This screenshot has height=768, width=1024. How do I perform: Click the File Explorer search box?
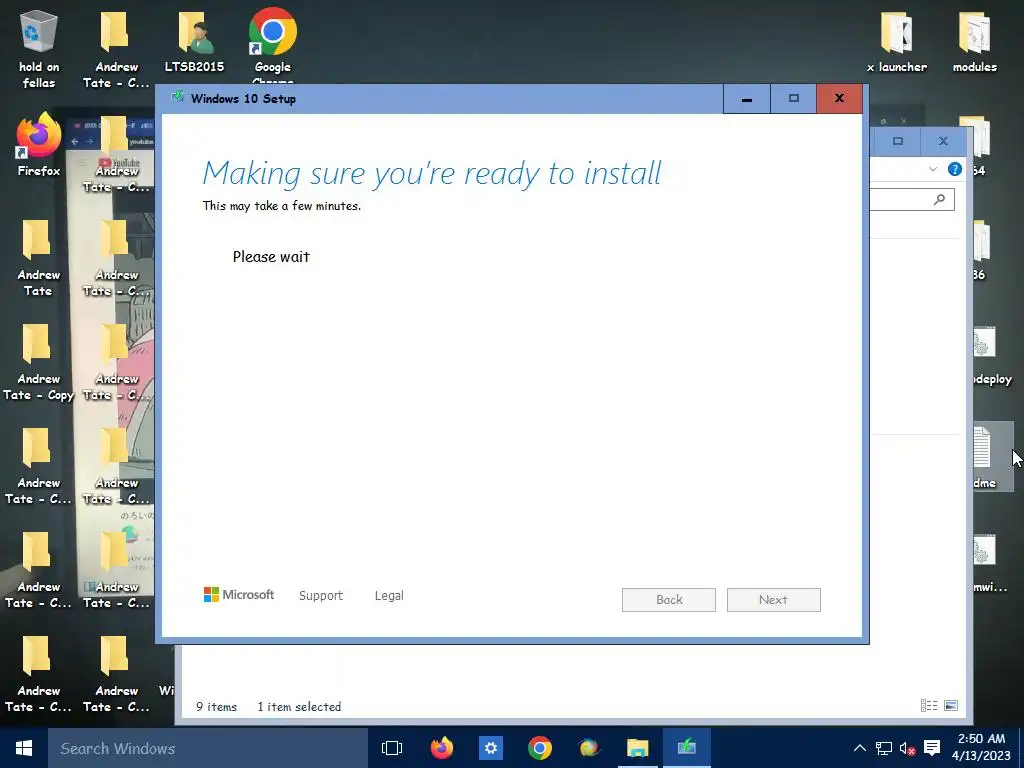[x=912, y=199]
